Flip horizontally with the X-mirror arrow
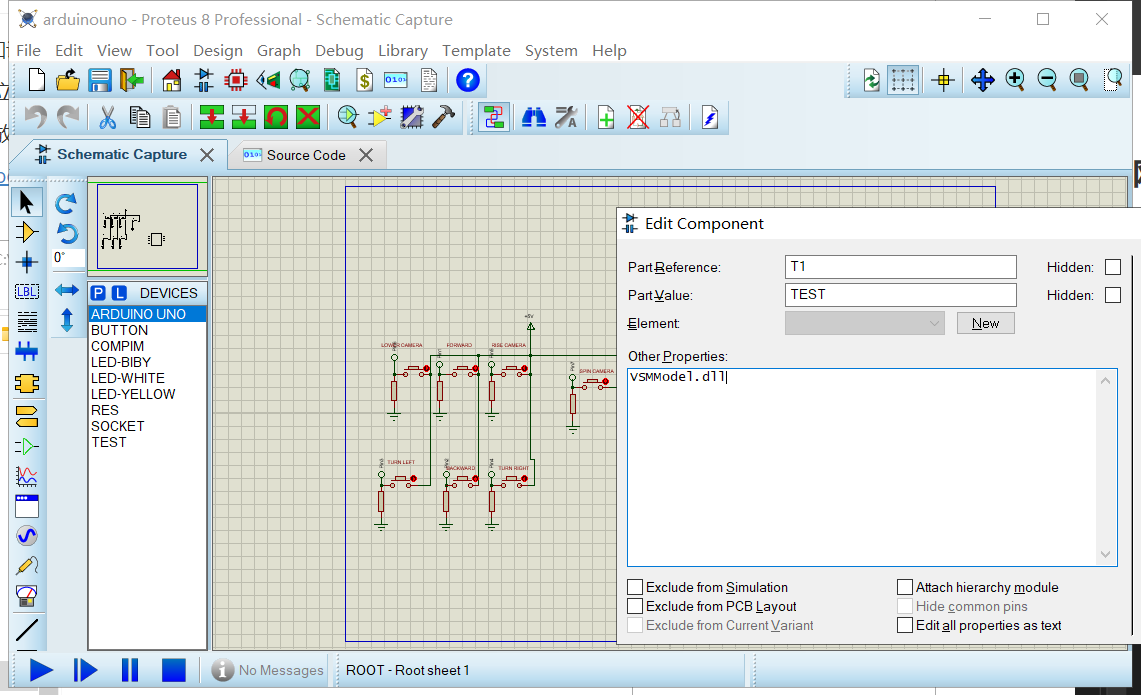This screenshot has height=695, width=1141. click(67, 290)
